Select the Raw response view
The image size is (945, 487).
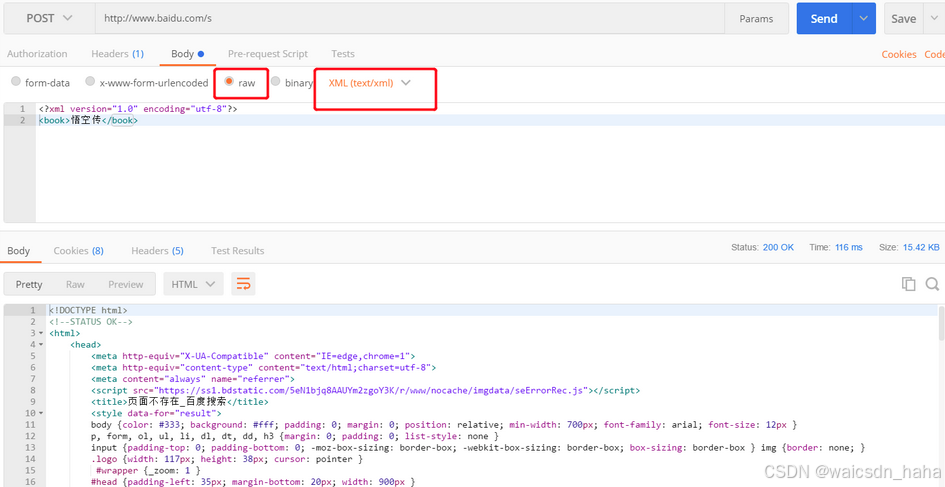[x=75, y=284]
